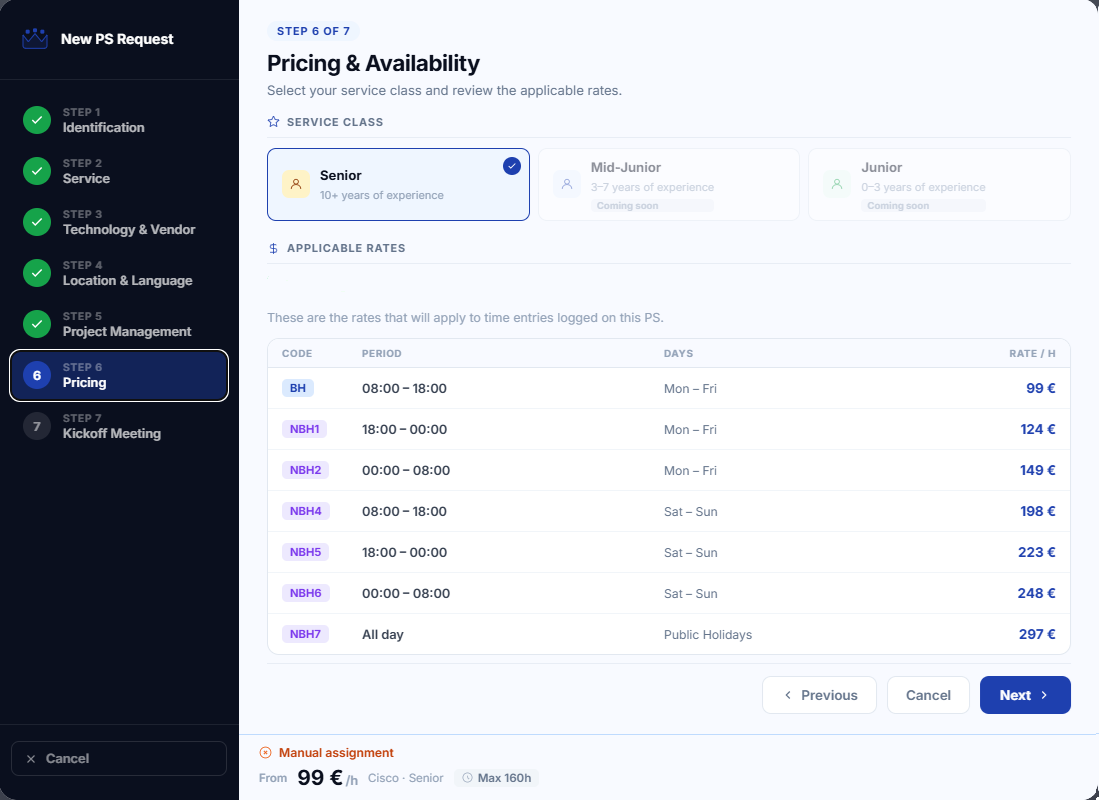Click the dollar icon beside Applicable Rates

(273, 248)
